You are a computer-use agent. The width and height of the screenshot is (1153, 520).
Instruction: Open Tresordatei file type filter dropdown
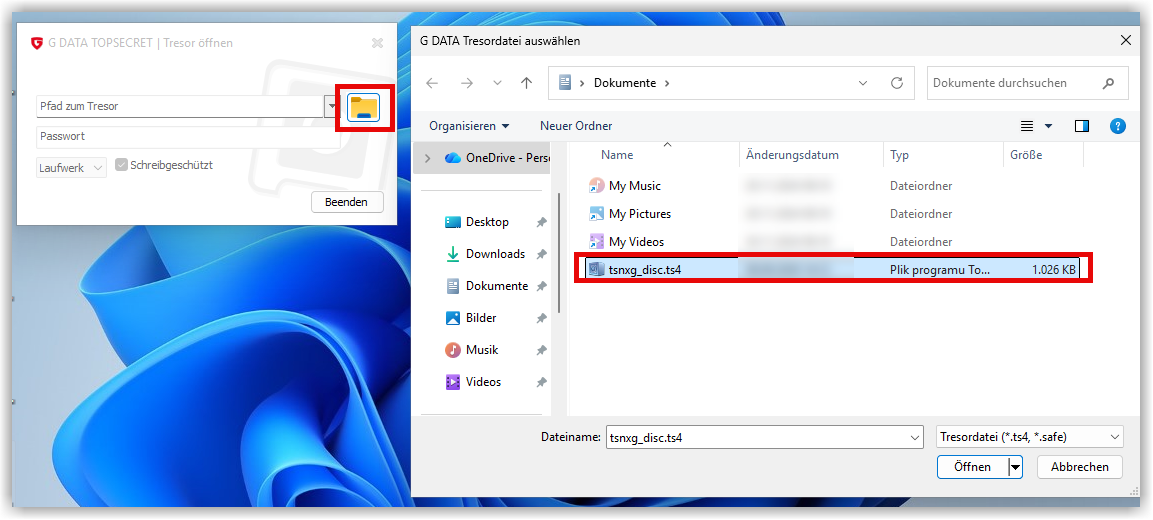coord(1115,437)
